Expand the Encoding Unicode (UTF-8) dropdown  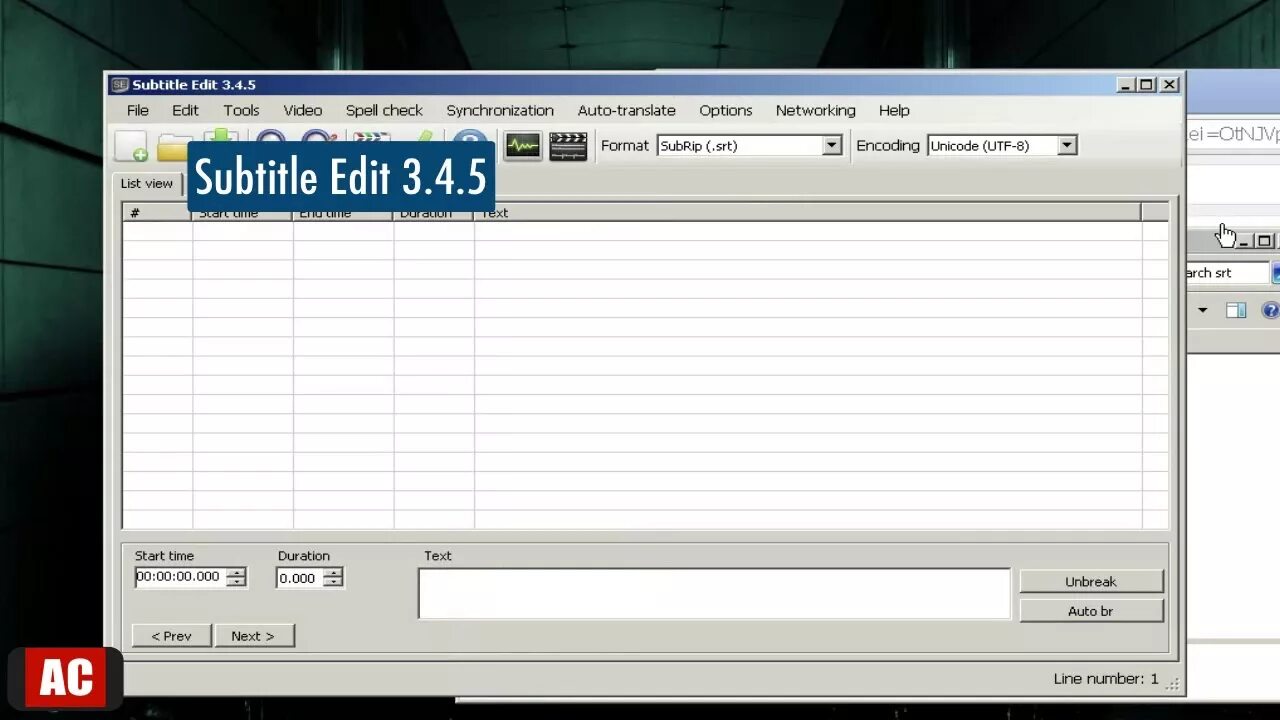[x=1067, y=146]
